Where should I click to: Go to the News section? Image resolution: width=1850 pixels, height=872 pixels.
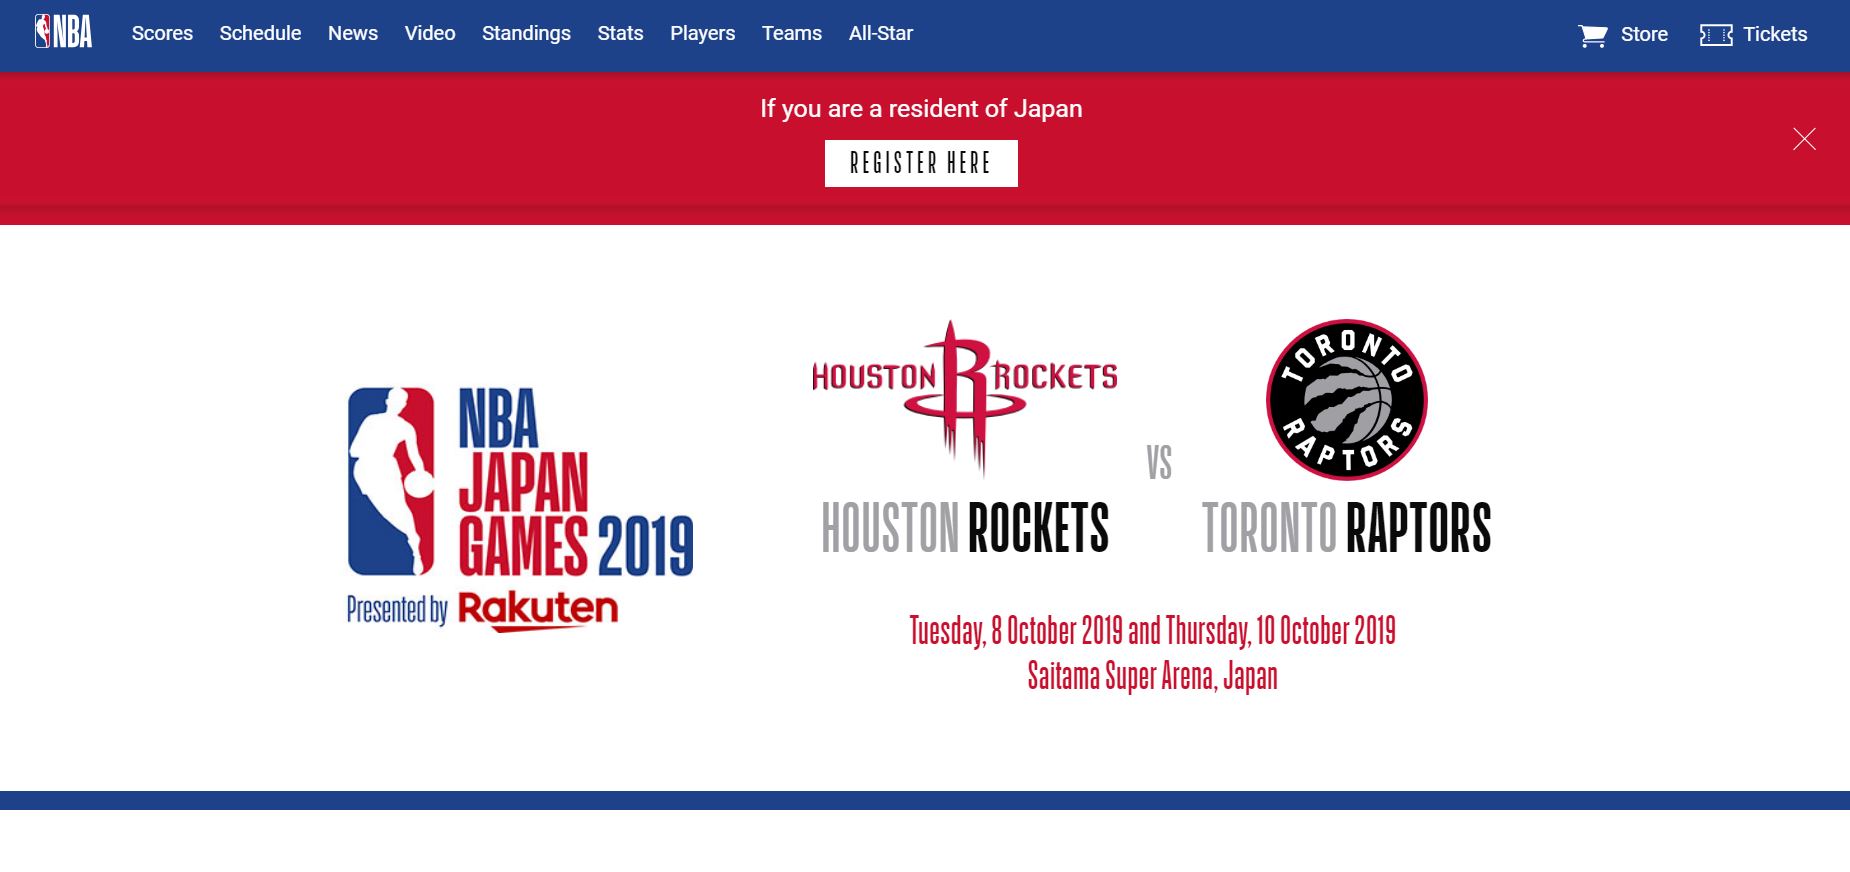pyautogui.click(x=353, y=33)
